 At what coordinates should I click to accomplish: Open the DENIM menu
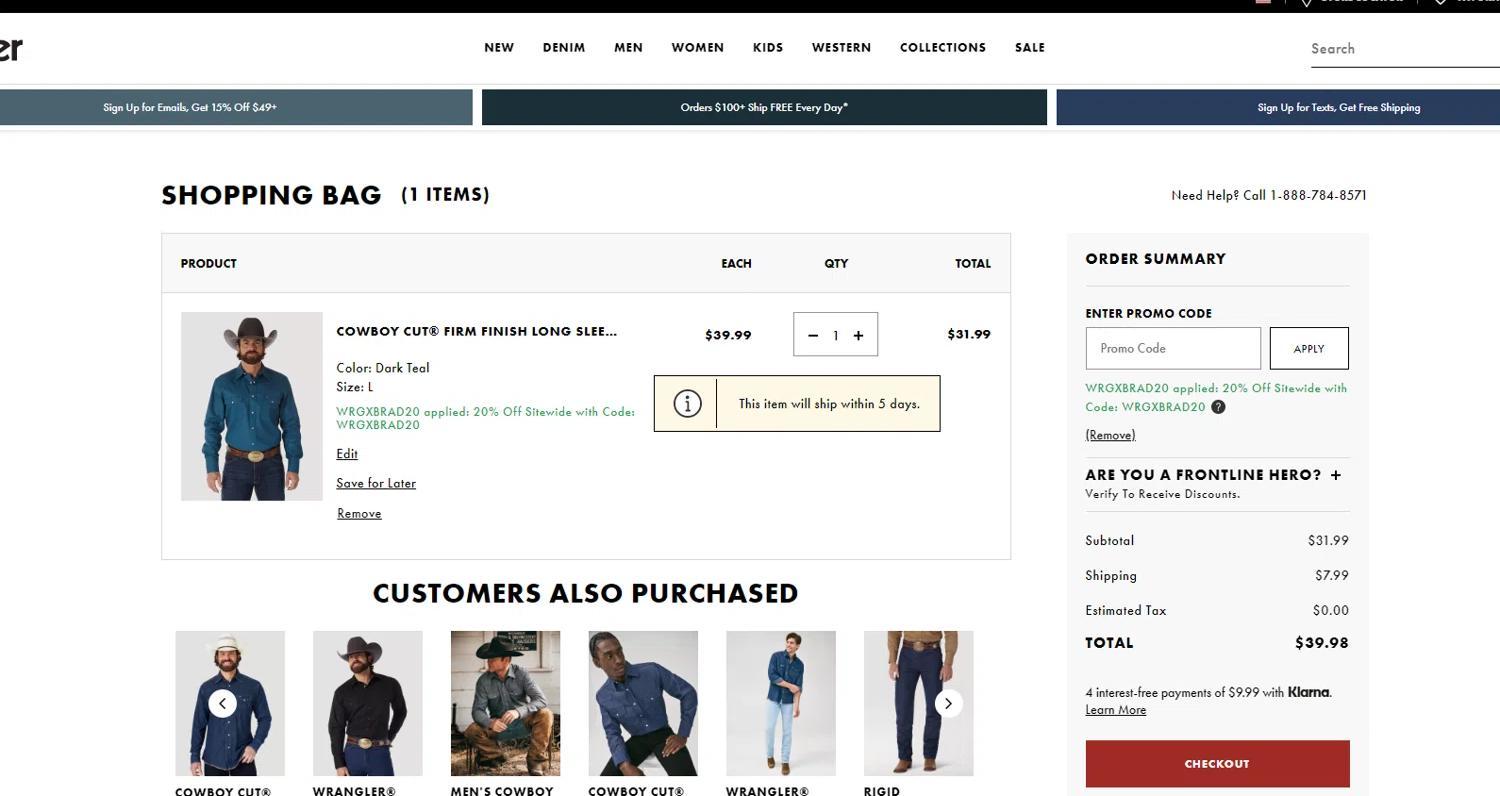[564, 47]
